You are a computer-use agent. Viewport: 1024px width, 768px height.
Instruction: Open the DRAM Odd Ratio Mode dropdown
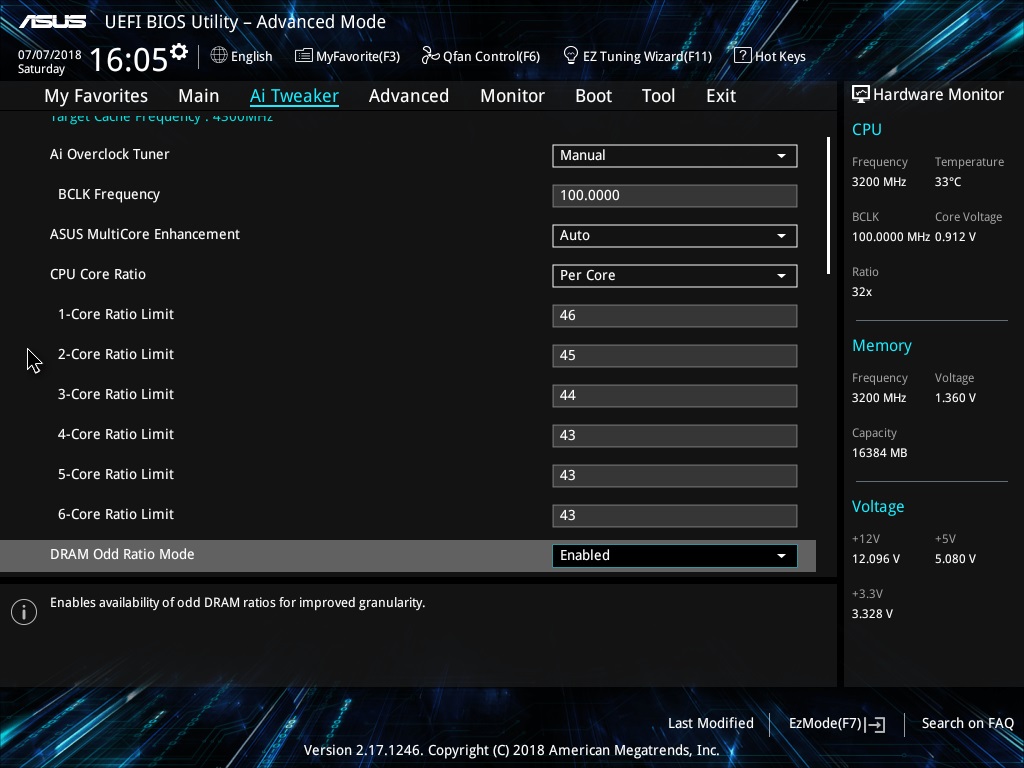pos(675,556)
